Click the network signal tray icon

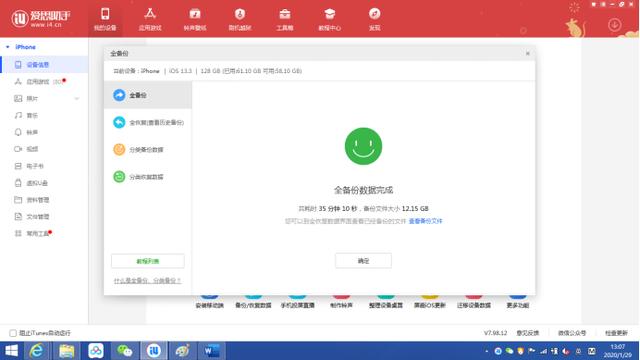(543, 351)
